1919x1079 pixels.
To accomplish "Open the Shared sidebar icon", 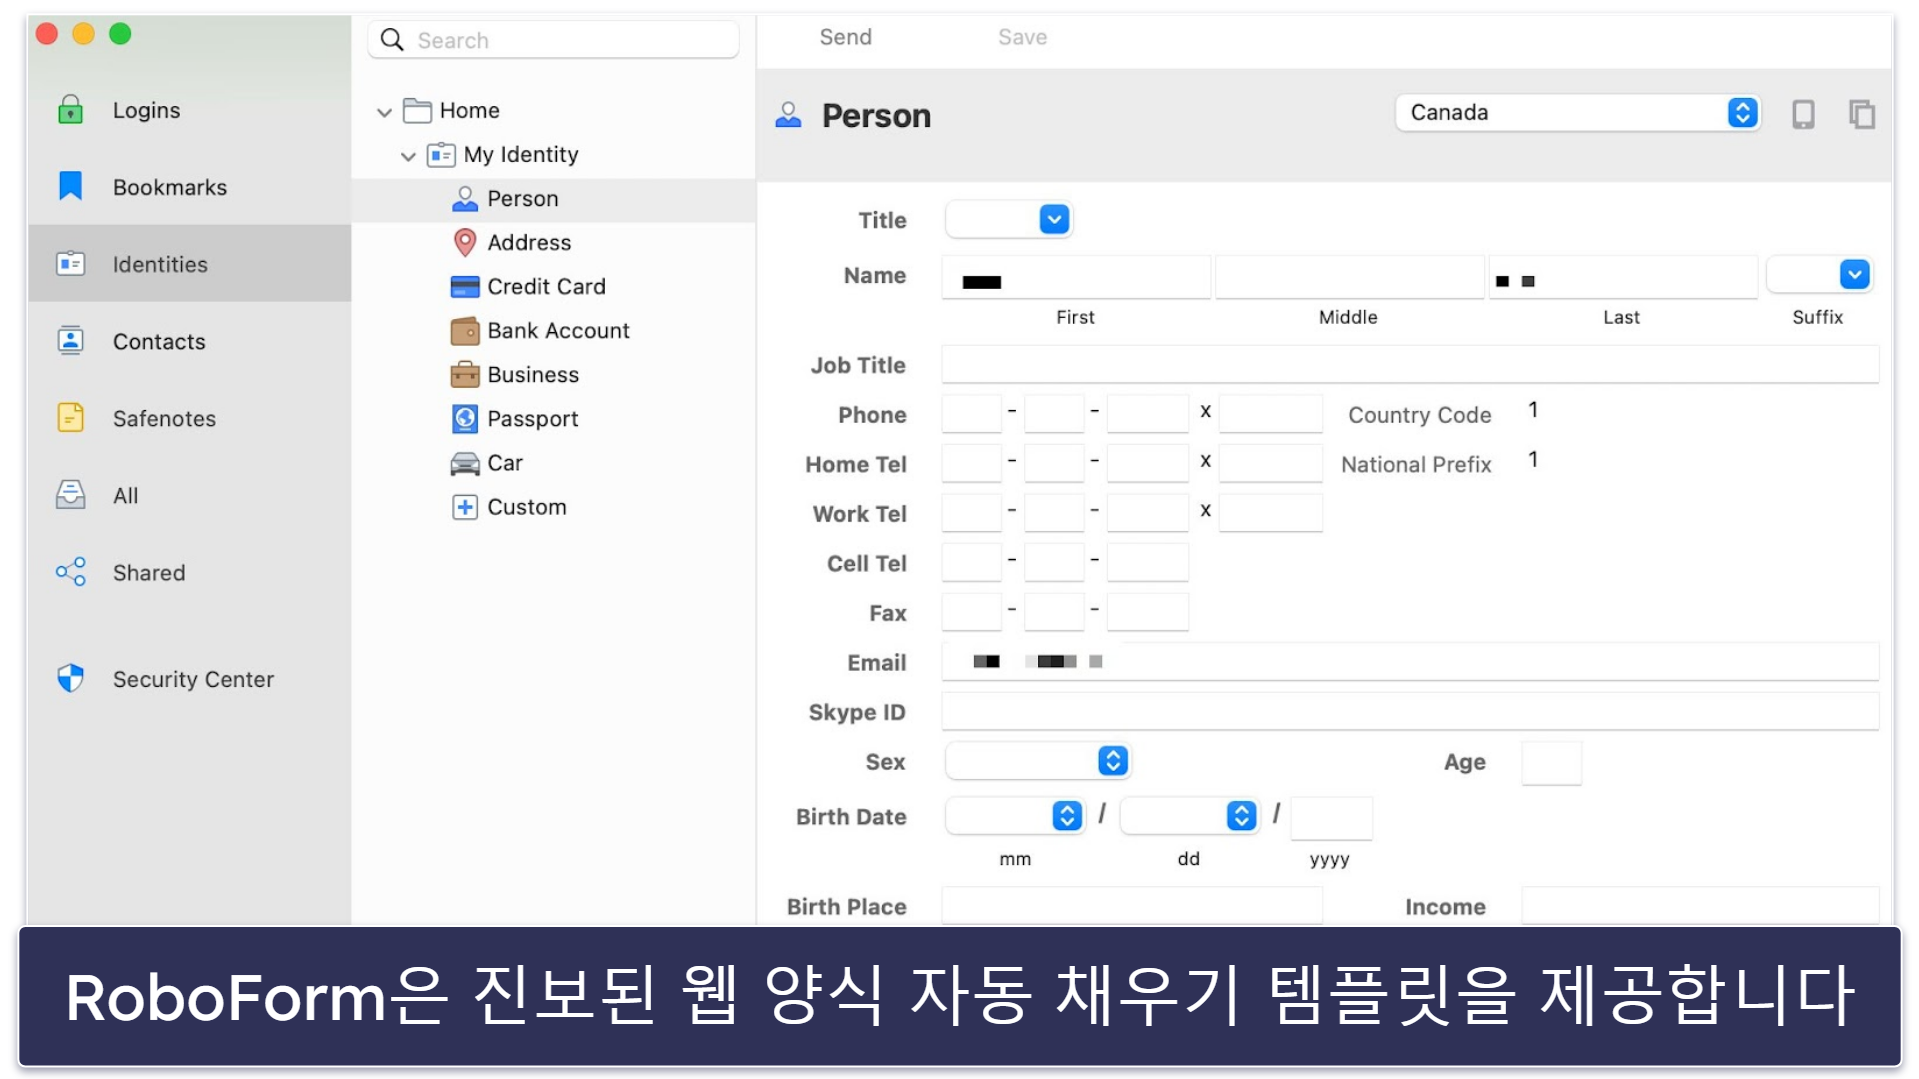I will pyautogui.click(x=70, y=572).
